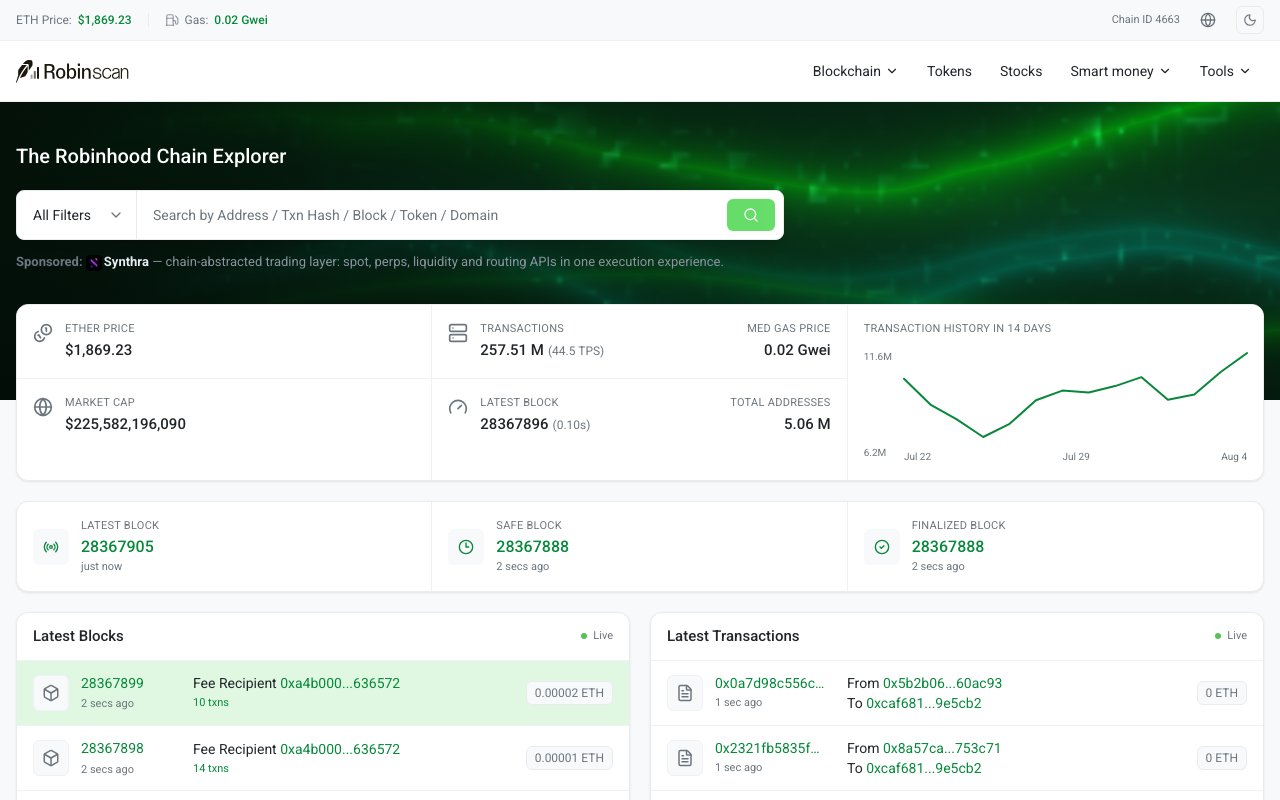
Task: Click the $1,869.23 Ether Price card value
Action: [x=98, y=350]
